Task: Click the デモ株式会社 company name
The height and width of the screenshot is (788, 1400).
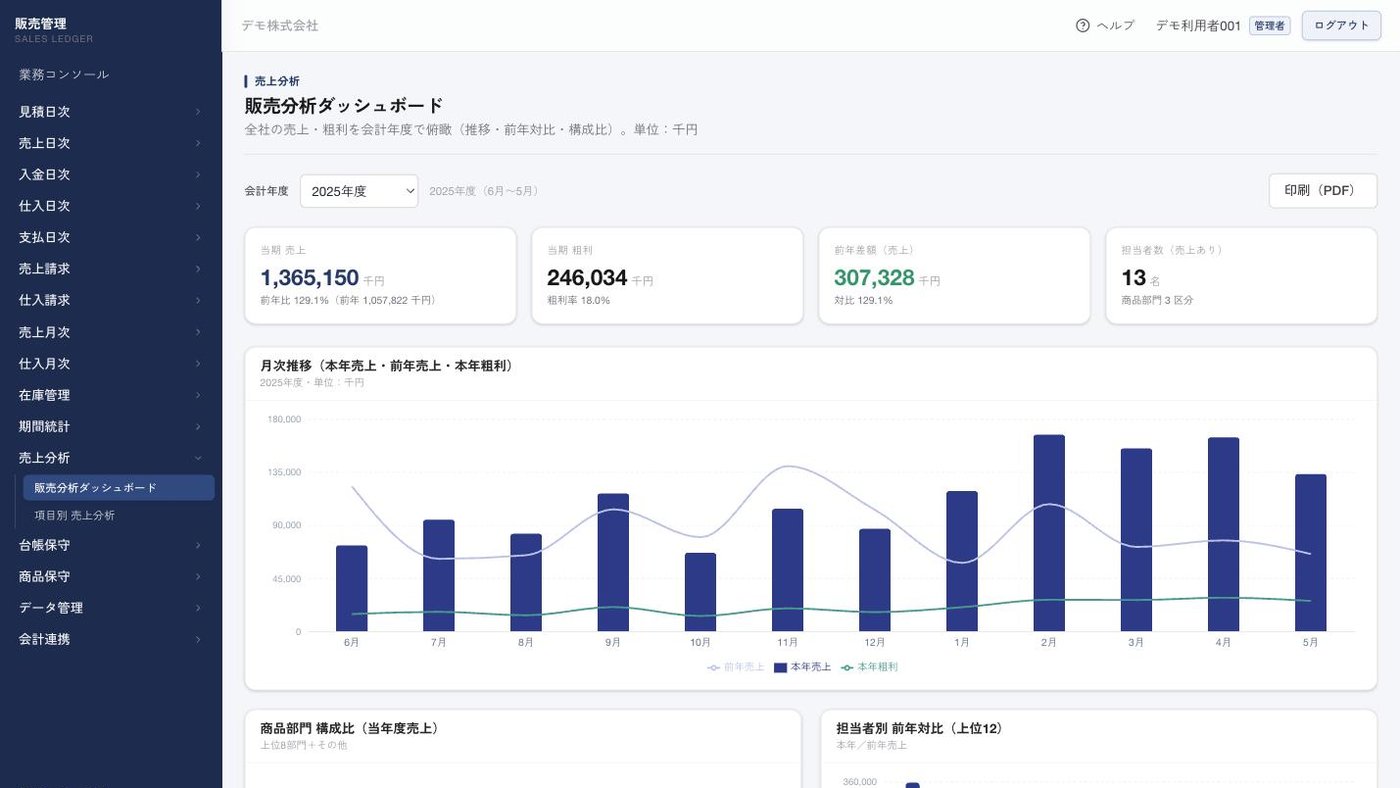Action: (x=280, y=26)
